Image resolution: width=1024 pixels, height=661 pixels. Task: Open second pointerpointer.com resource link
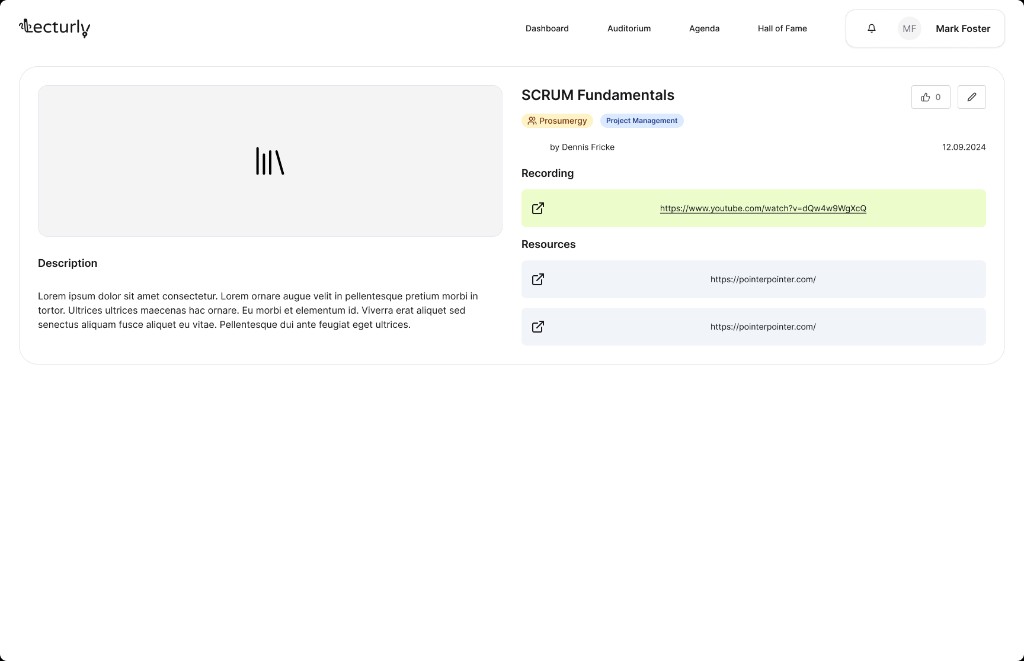(x=763, y=327)
